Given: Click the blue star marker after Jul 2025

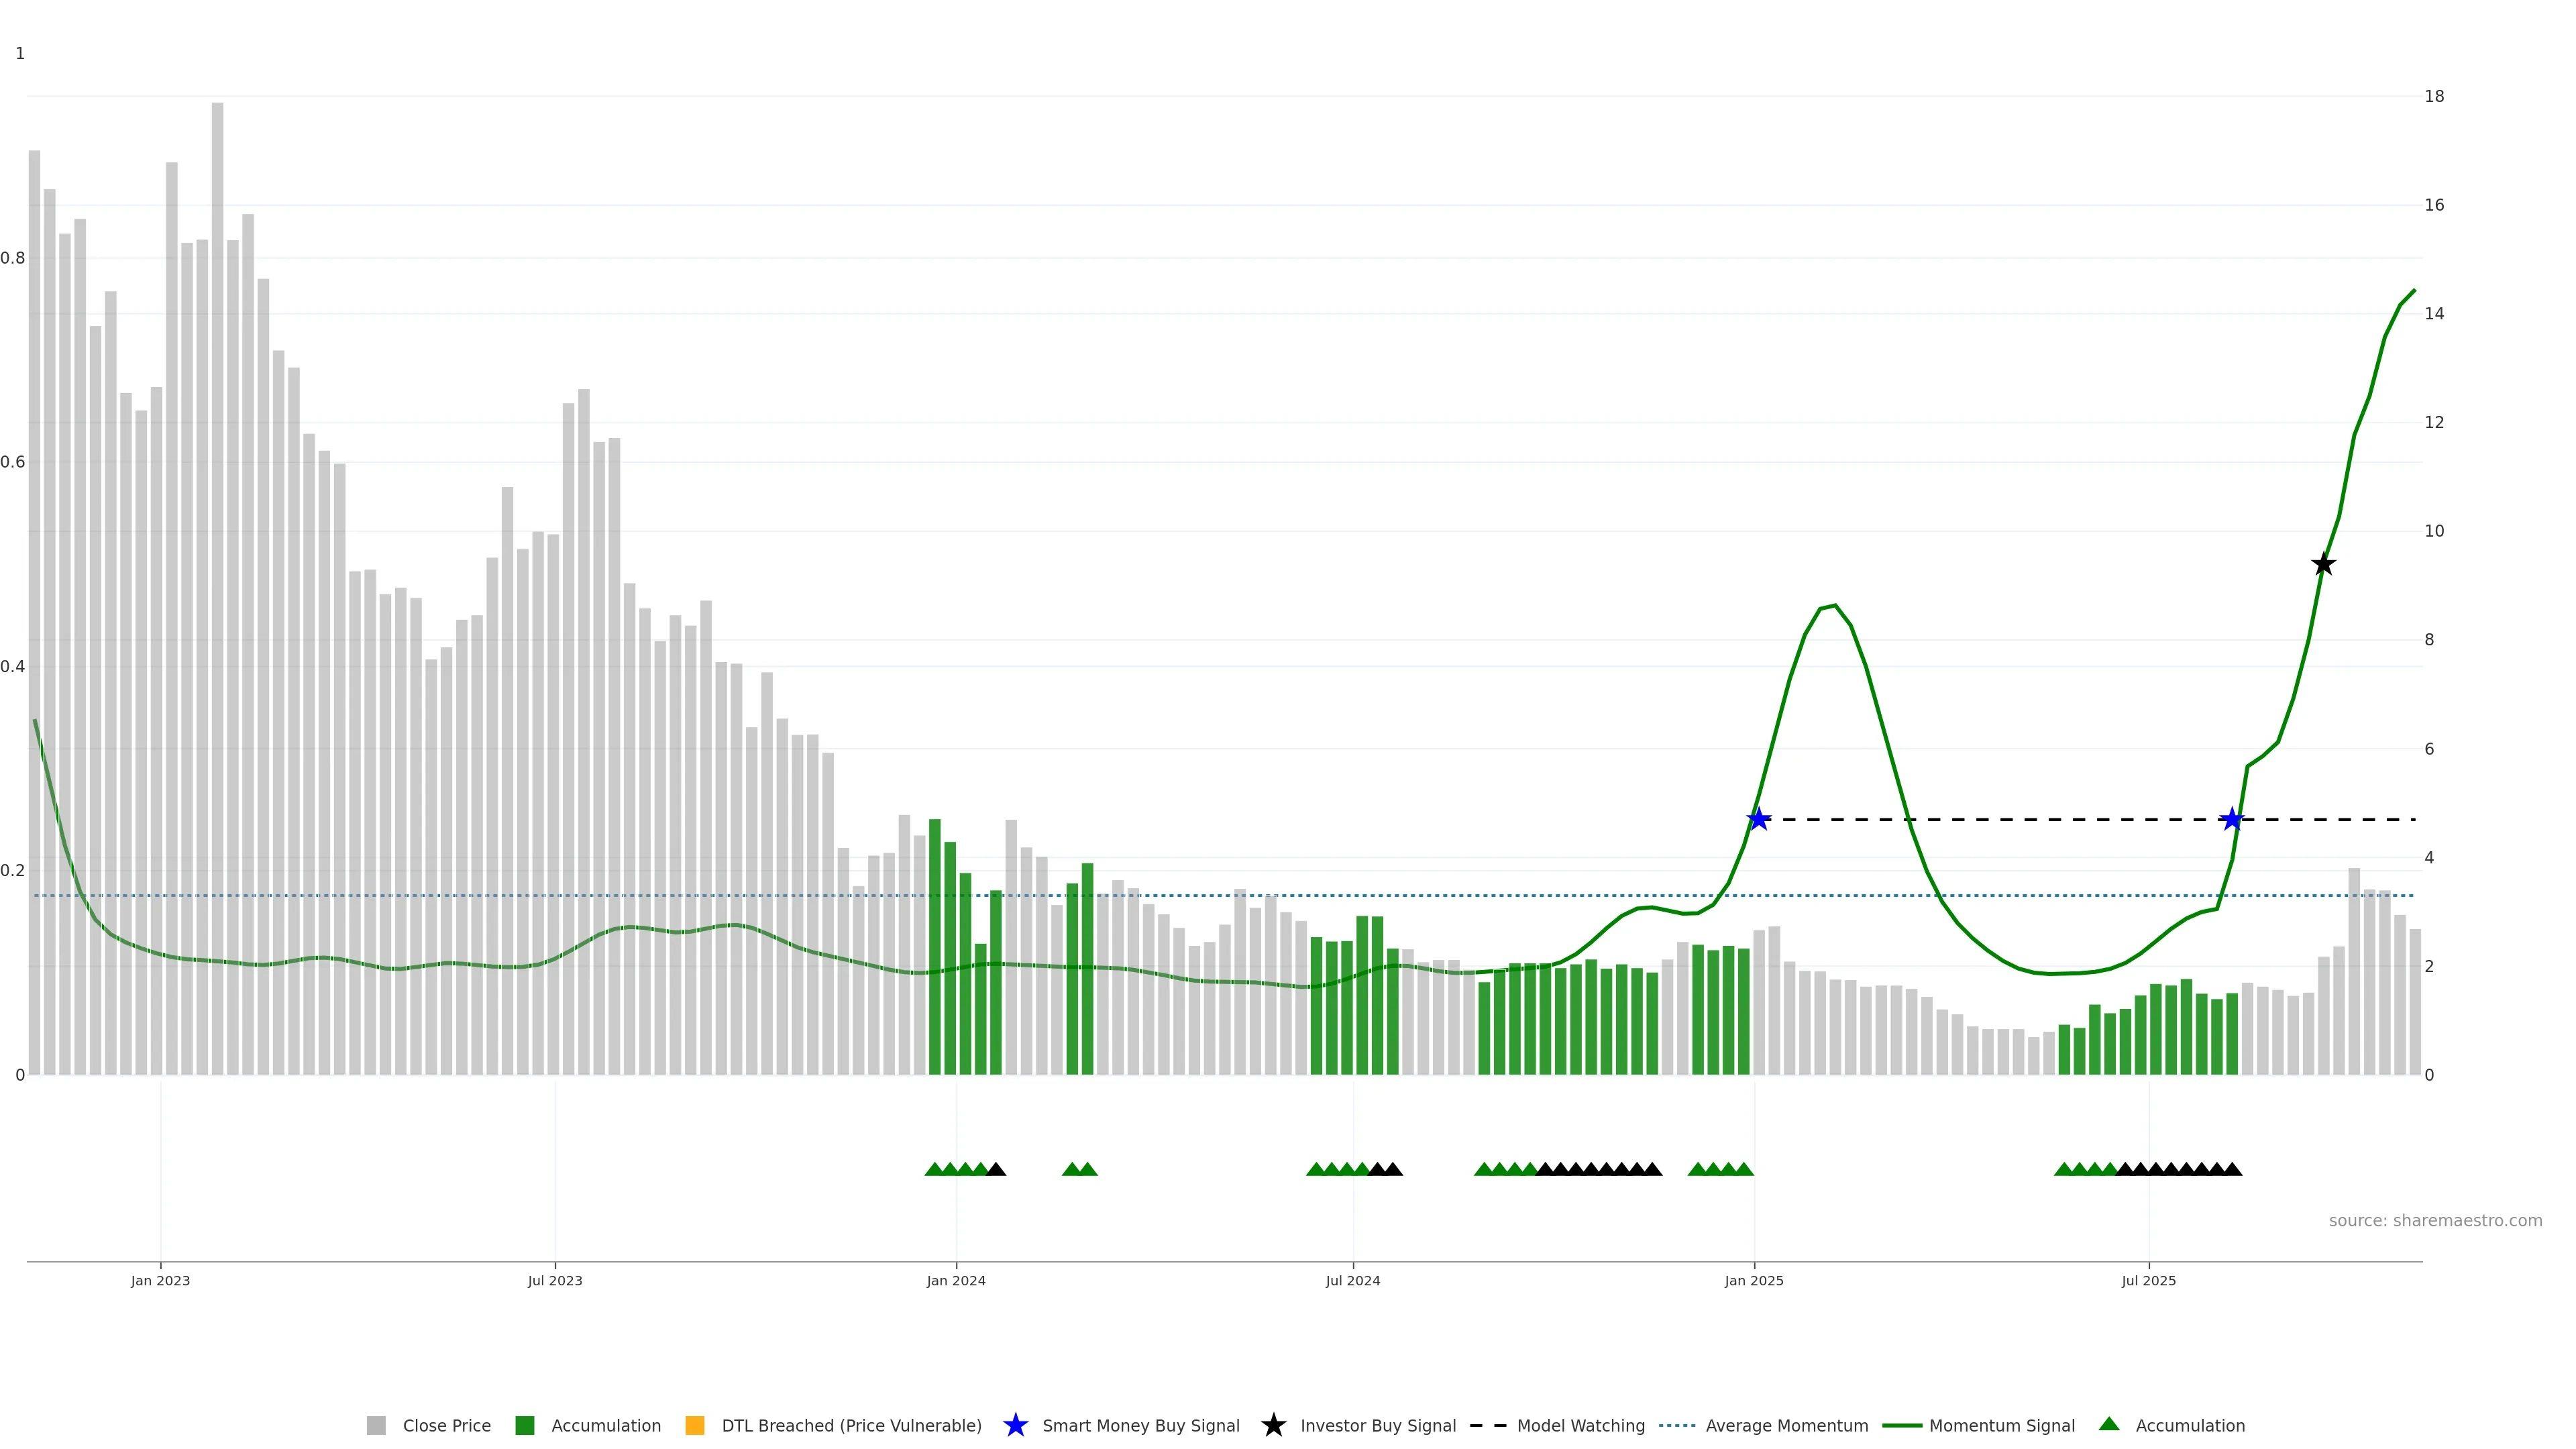Looking at the screenshot, I should pos(2231,819).
